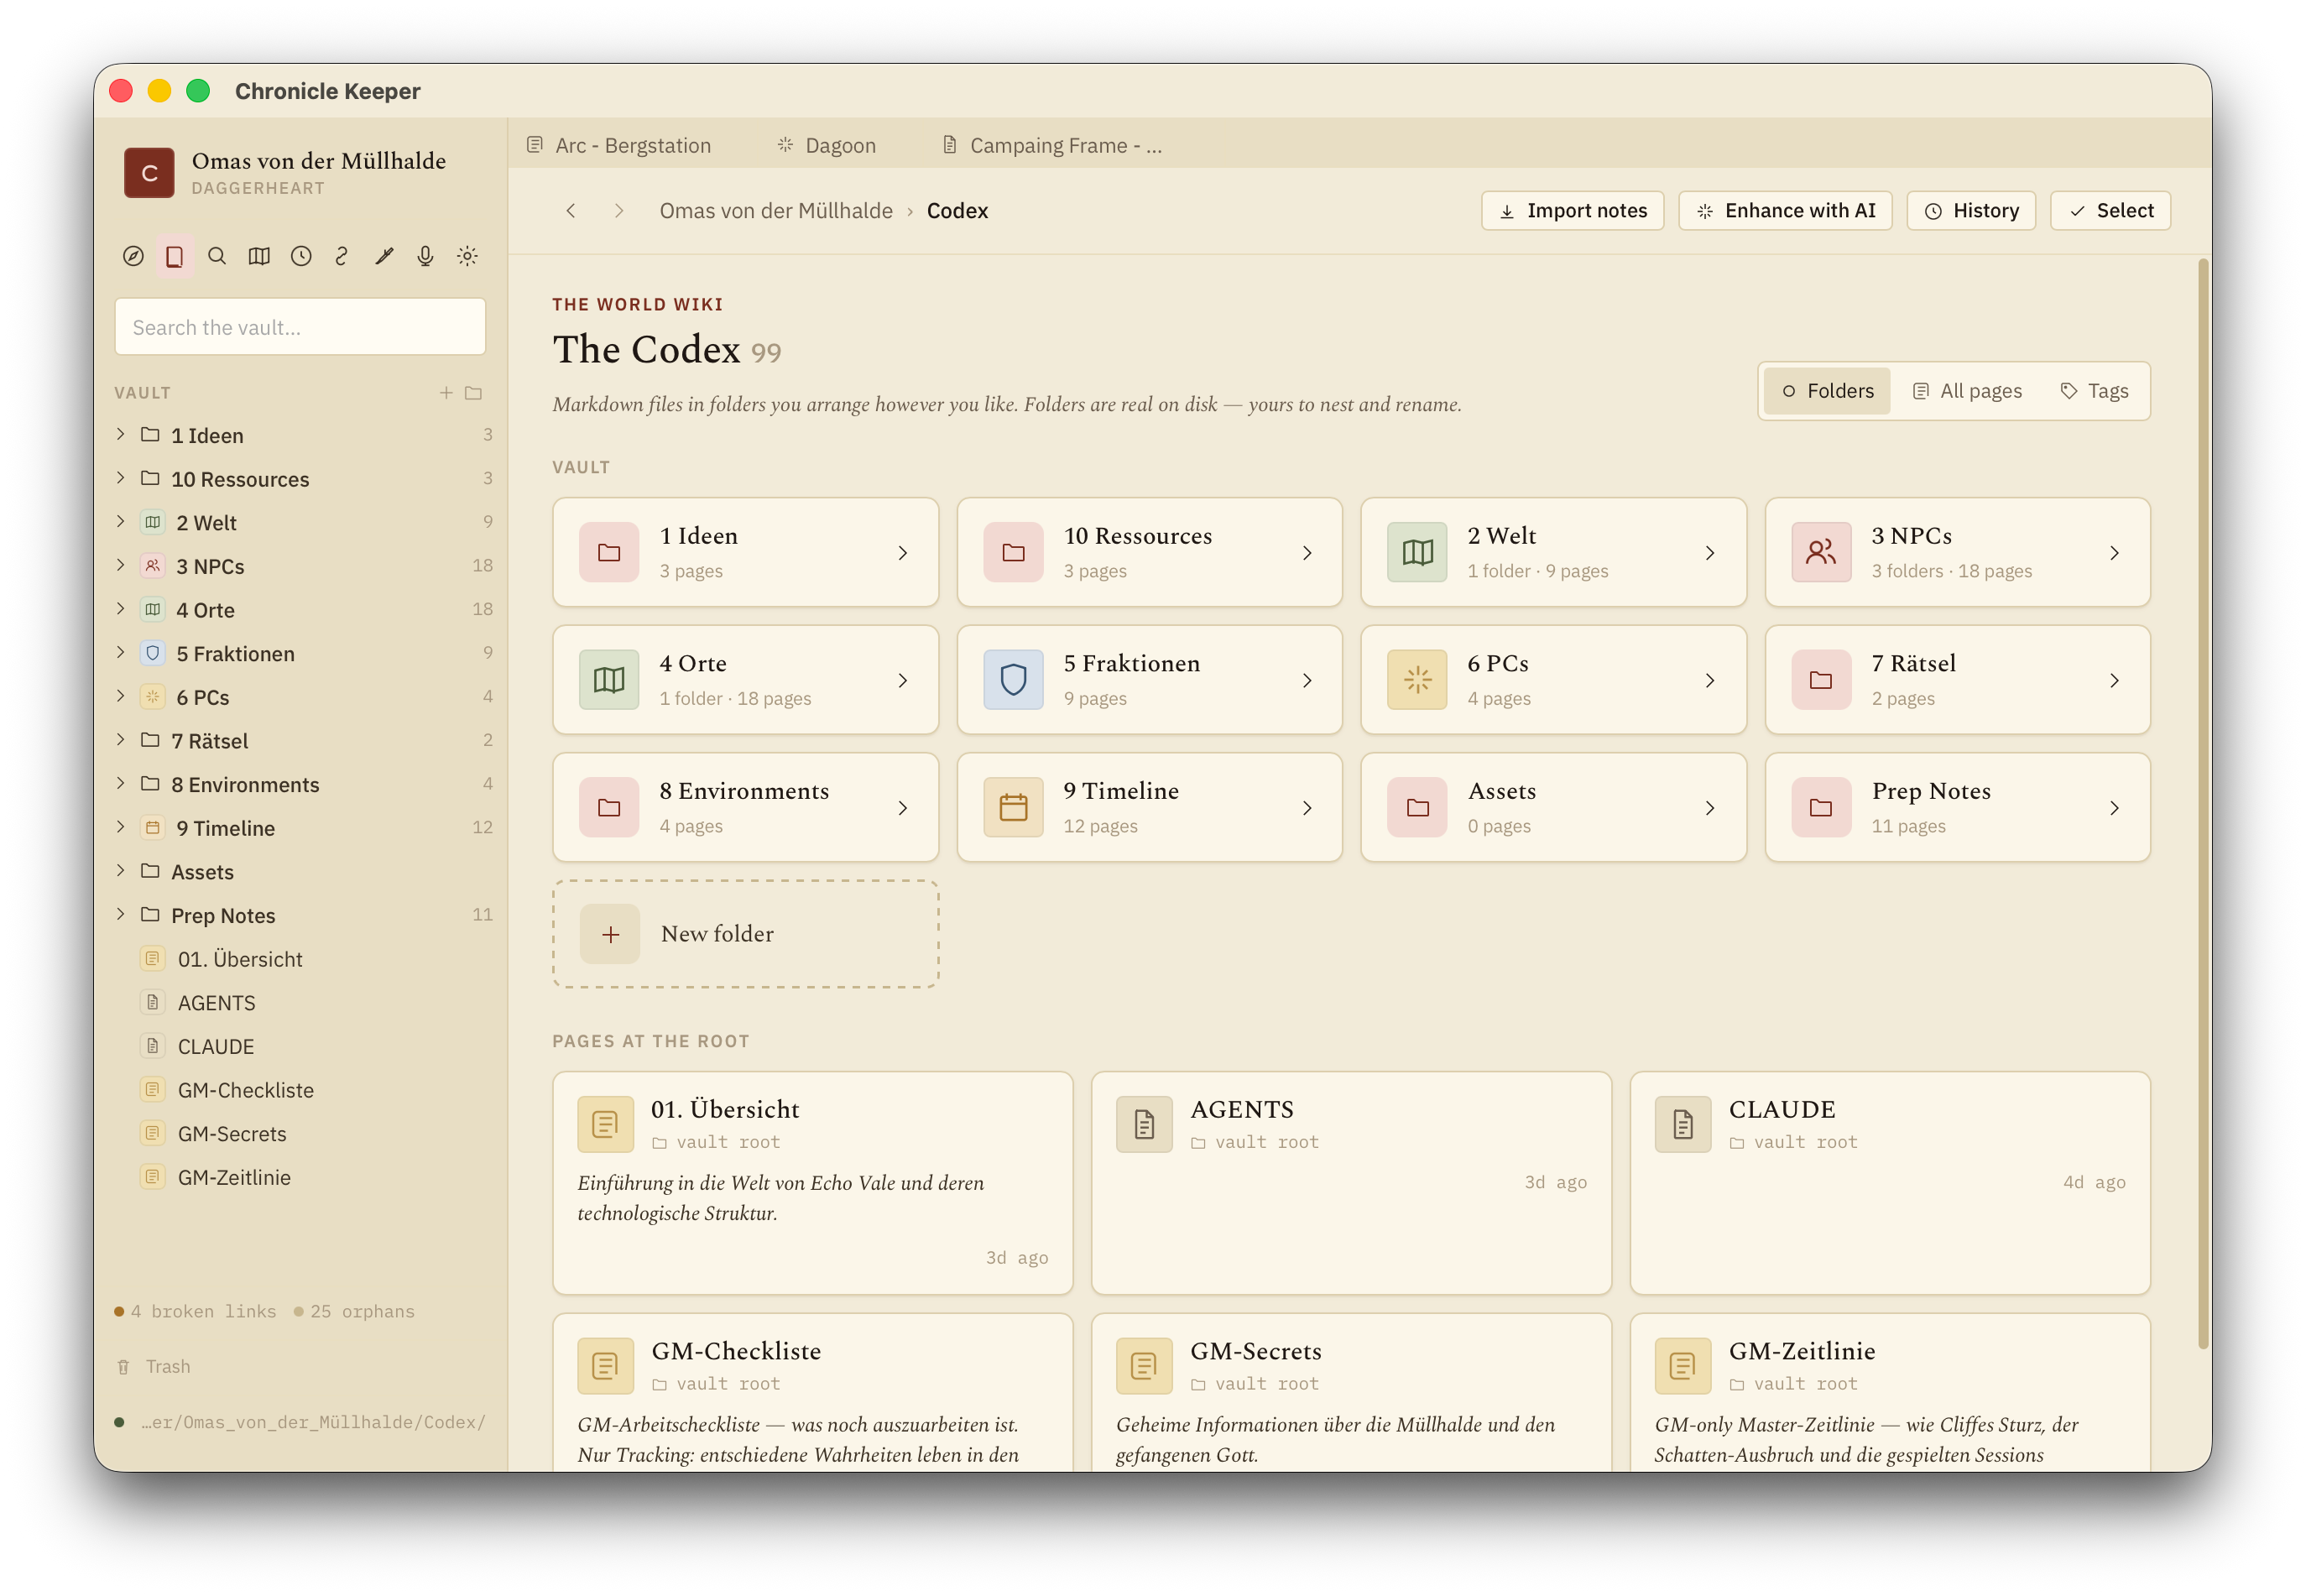This screenshot has height=1596, width=2306.
Task: Click the main content vertical scrollbar
Action: (x=2203, y=805)
